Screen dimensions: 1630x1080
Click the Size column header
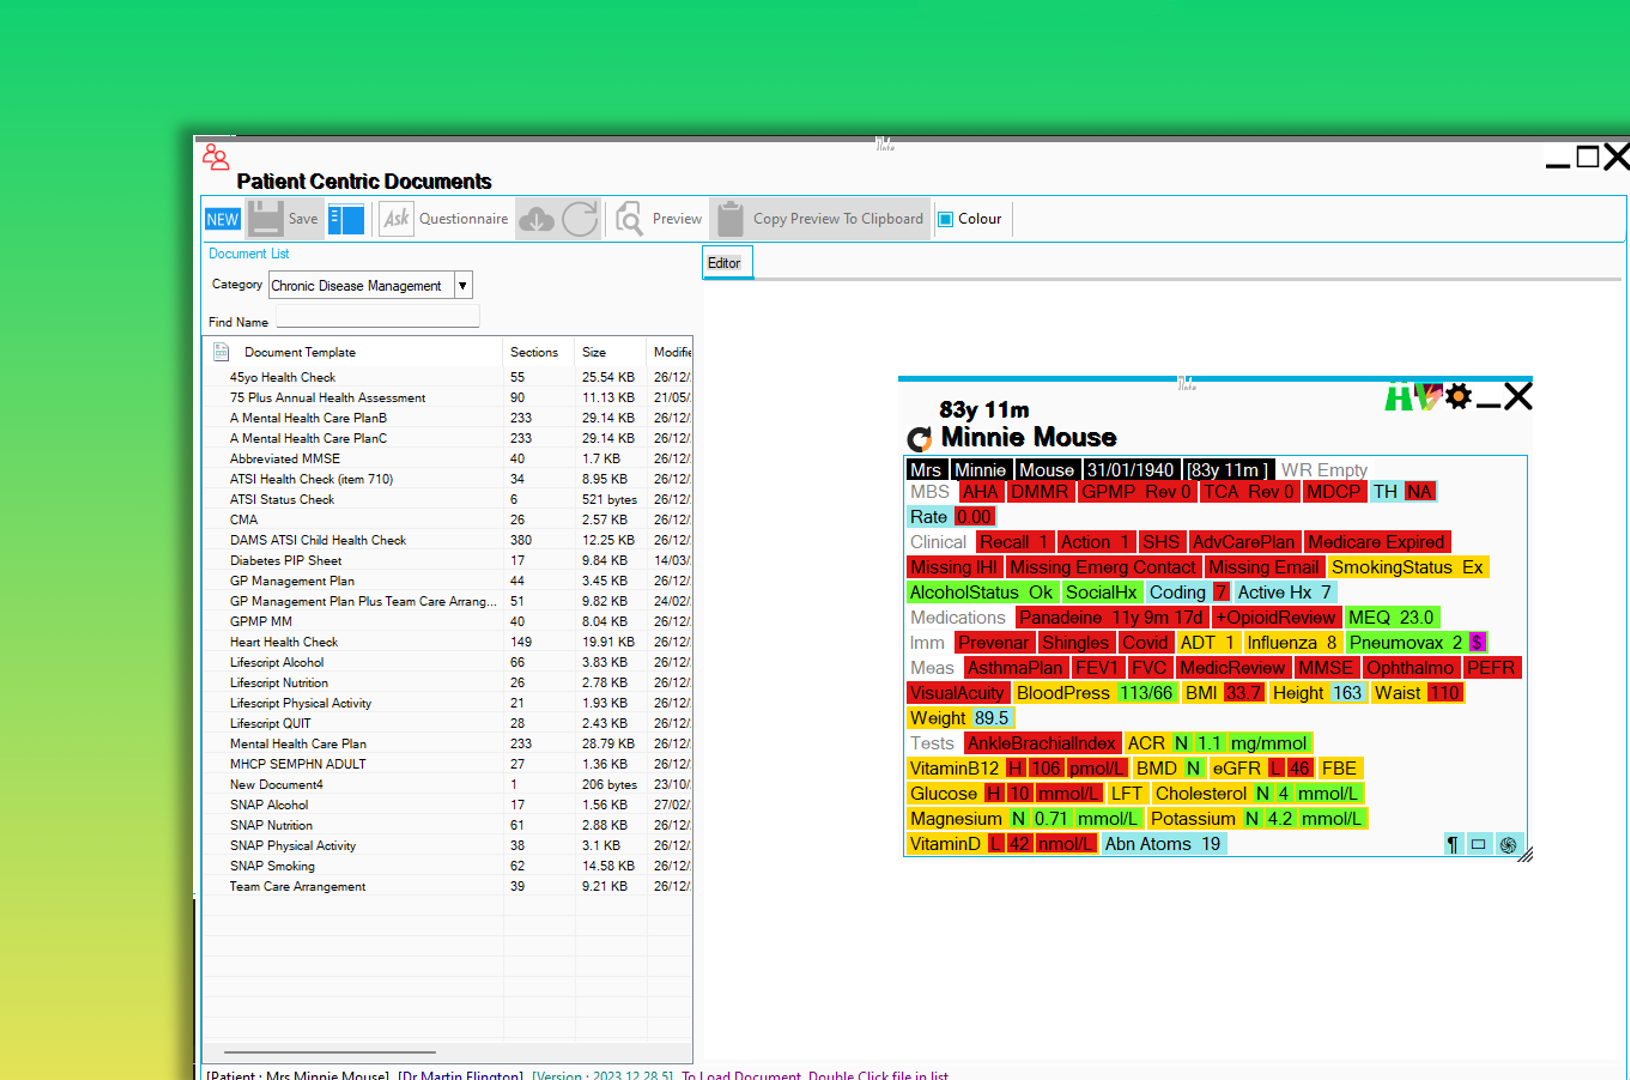(x=594, y=352)
